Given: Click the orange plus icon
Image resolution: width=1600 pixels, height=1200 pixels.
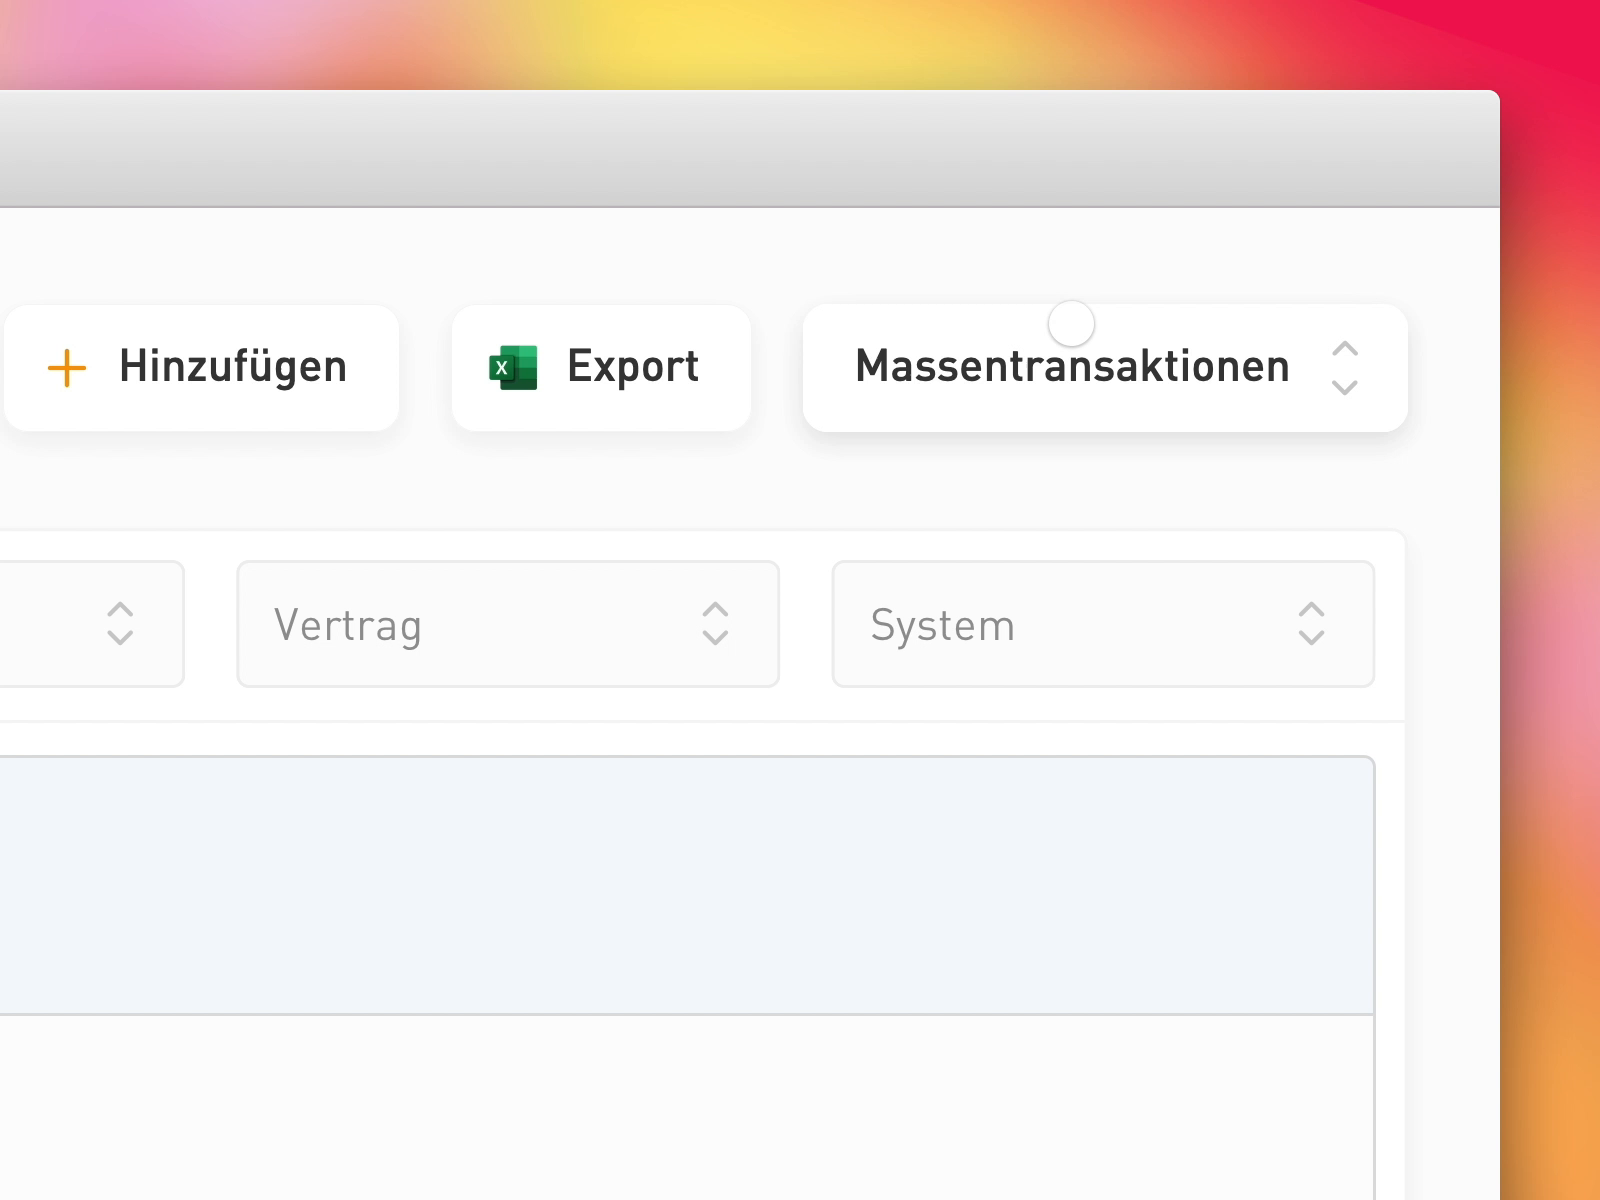Looking at the screenshot, I should 67,368.
